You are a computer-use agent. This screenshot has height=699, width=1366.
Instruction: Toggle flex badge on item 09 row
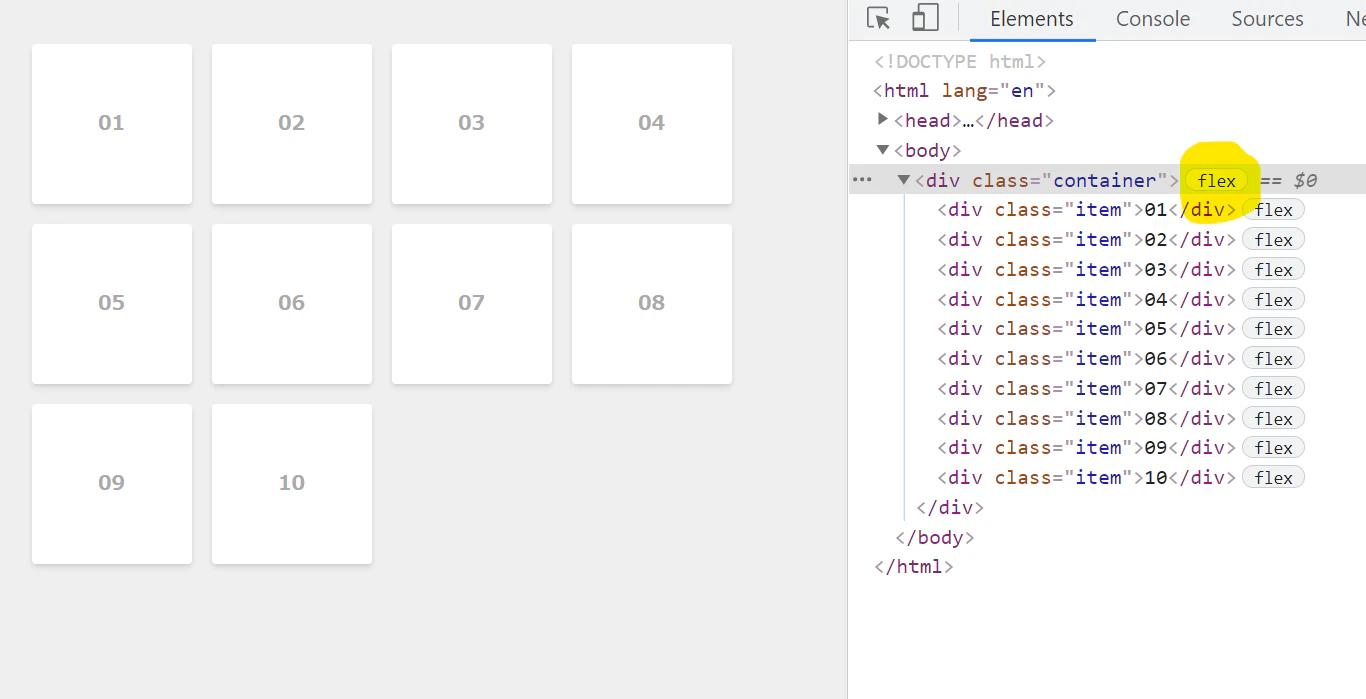1273,448
